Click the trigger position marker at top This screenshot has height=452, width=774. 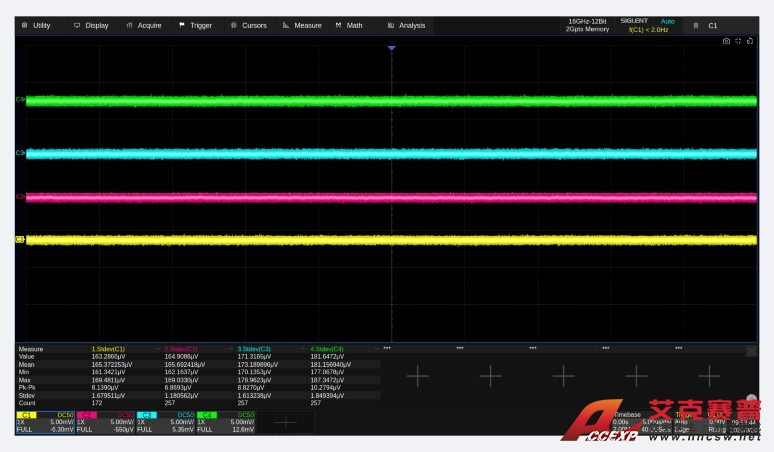391,47
